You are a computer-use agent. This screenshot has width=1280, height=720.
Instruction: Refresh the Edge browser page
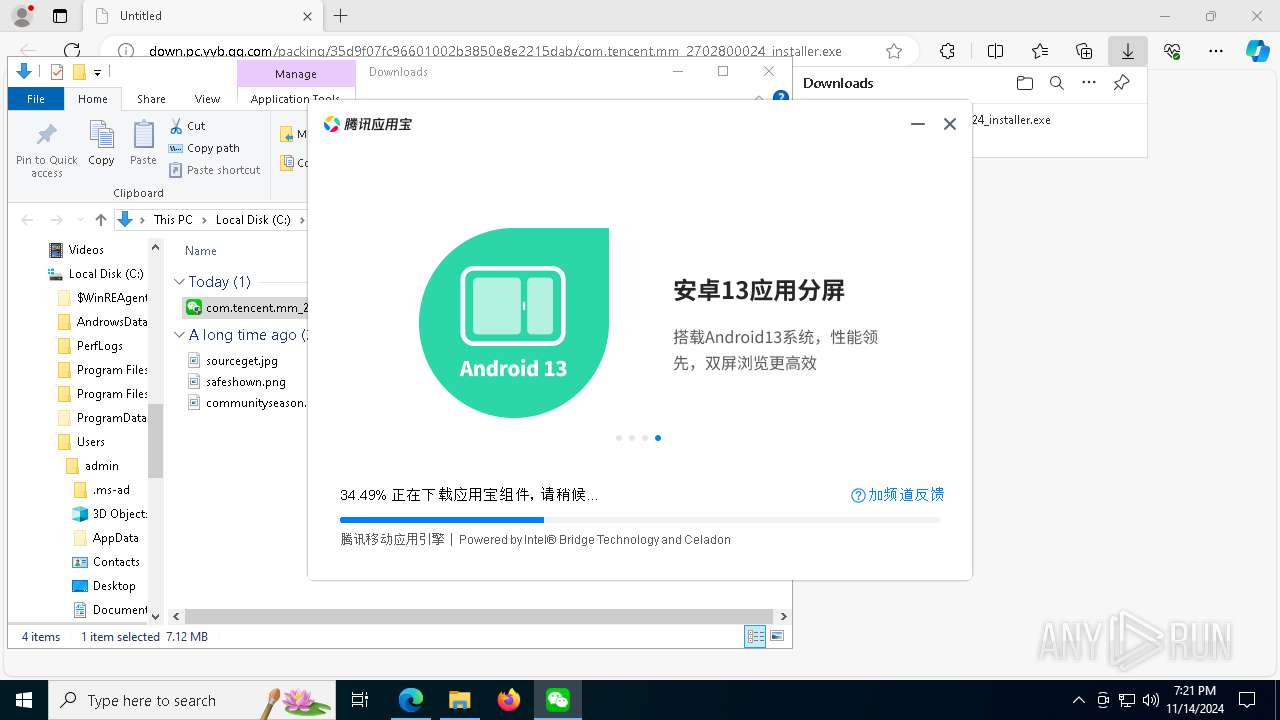click(72, 50)
